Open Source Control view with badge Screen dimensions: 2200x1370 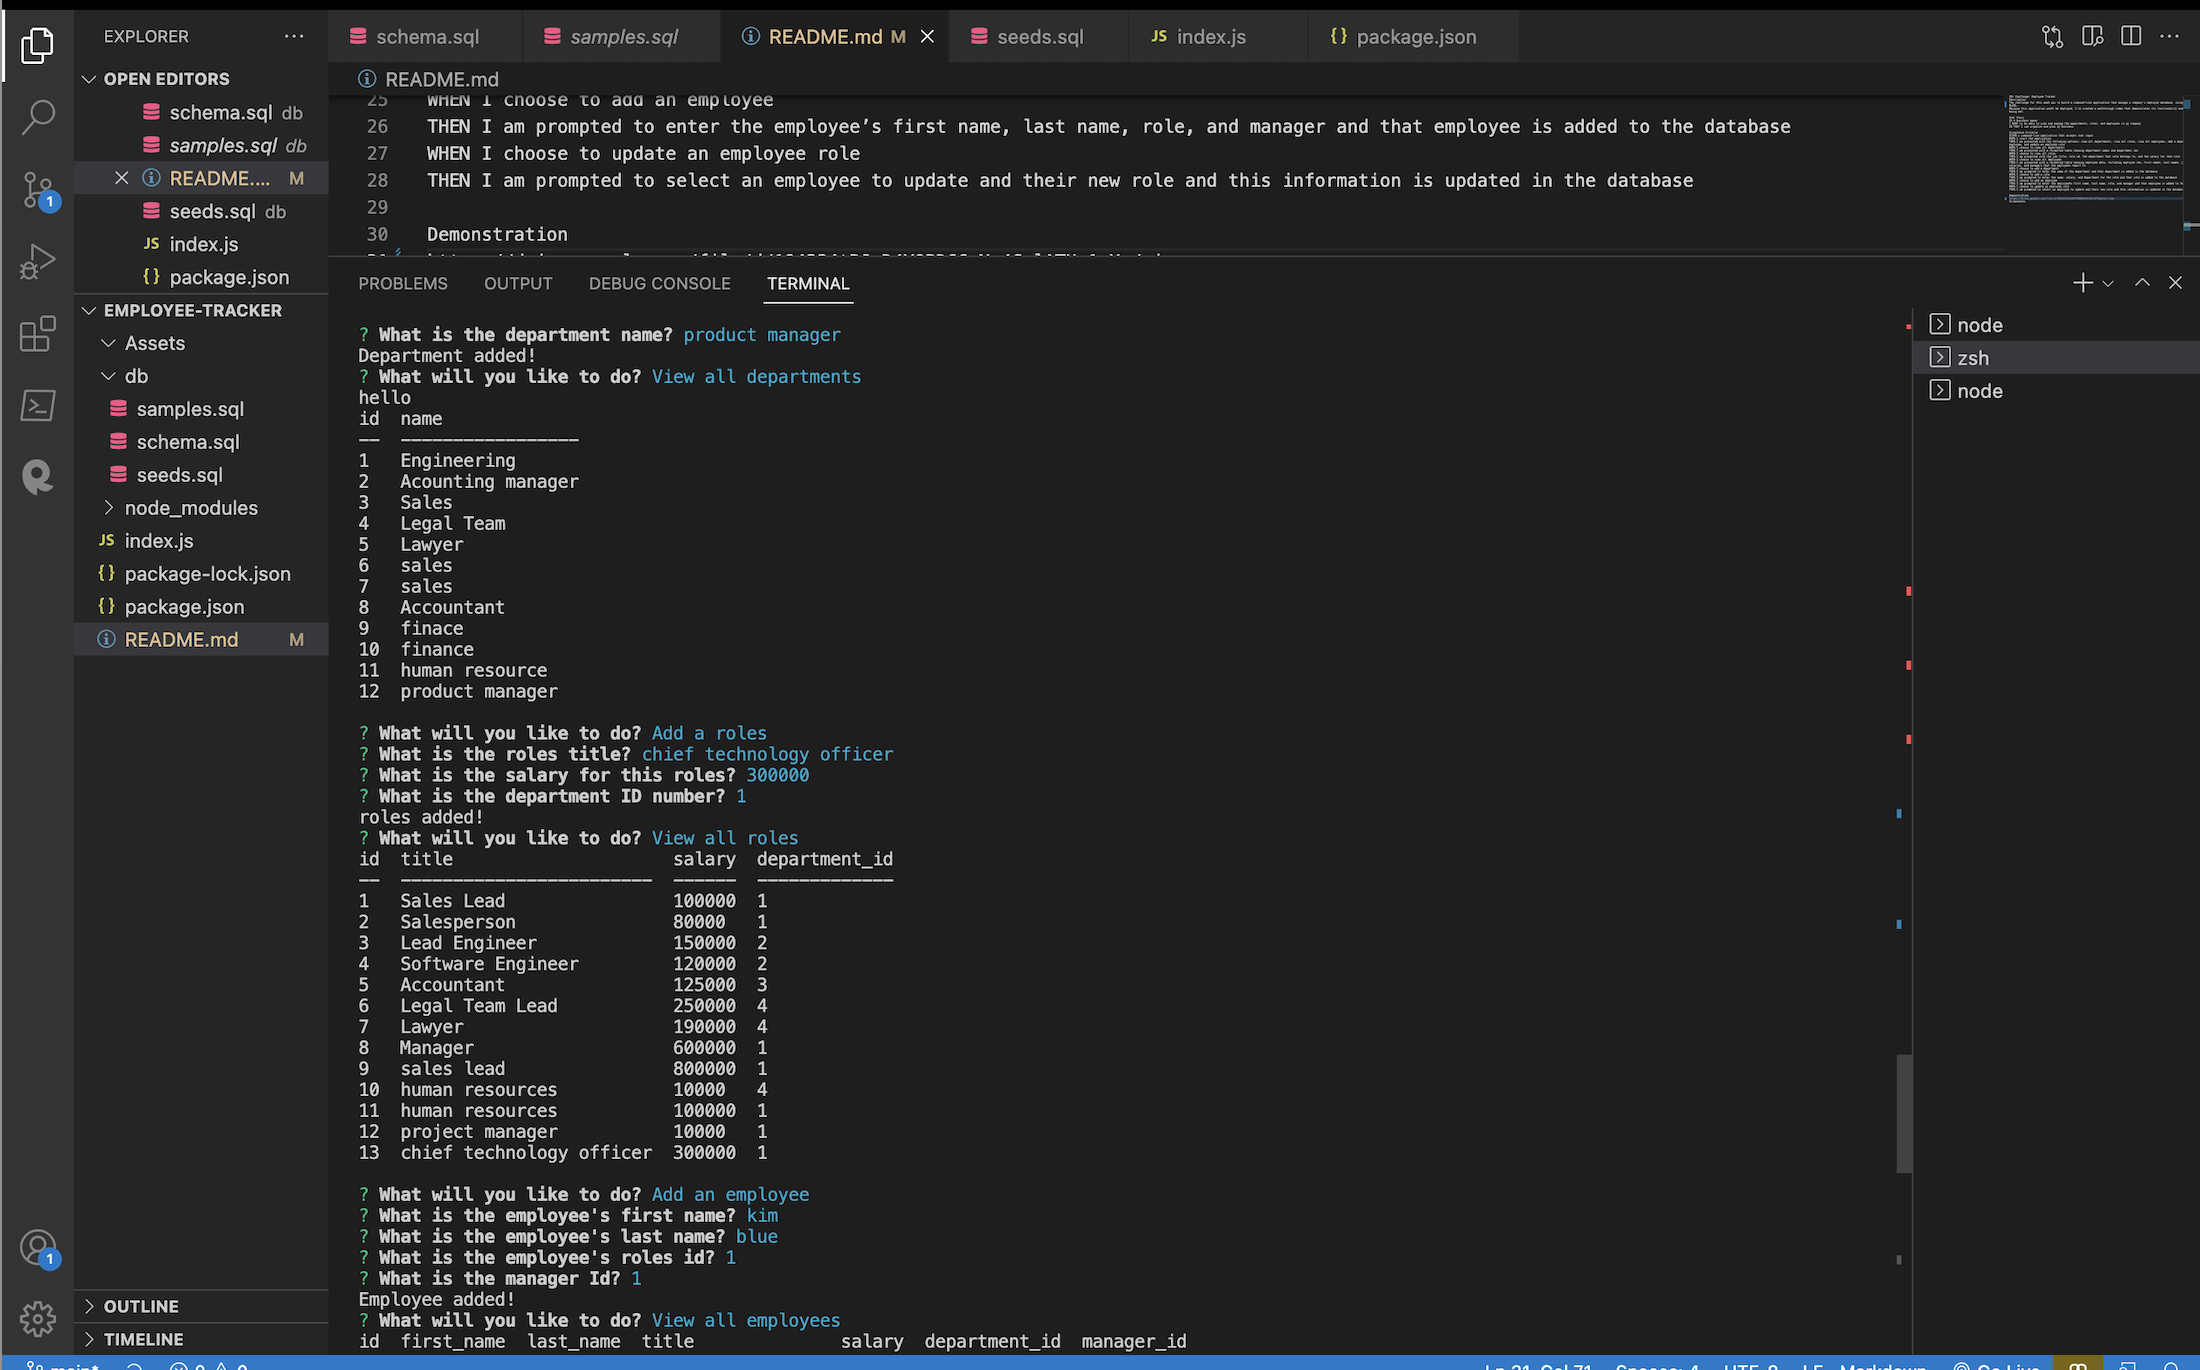37,189
